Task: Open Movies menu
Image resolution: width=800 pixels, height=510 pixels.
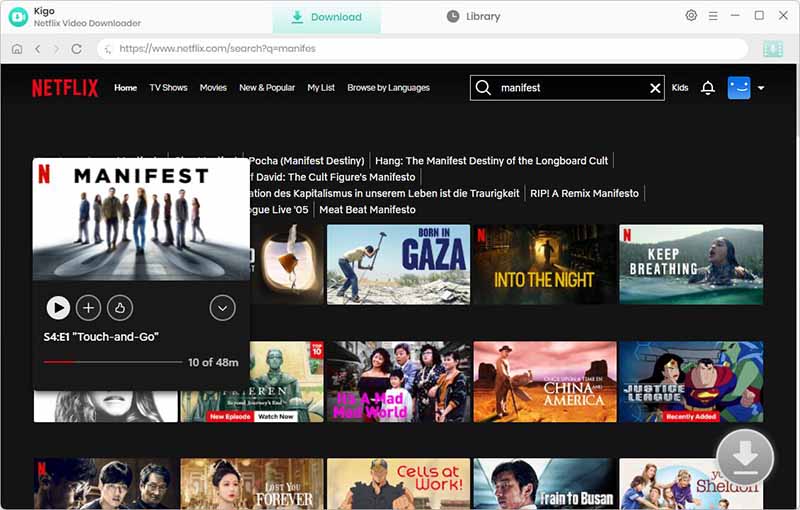Action: [x=213, y=88]
